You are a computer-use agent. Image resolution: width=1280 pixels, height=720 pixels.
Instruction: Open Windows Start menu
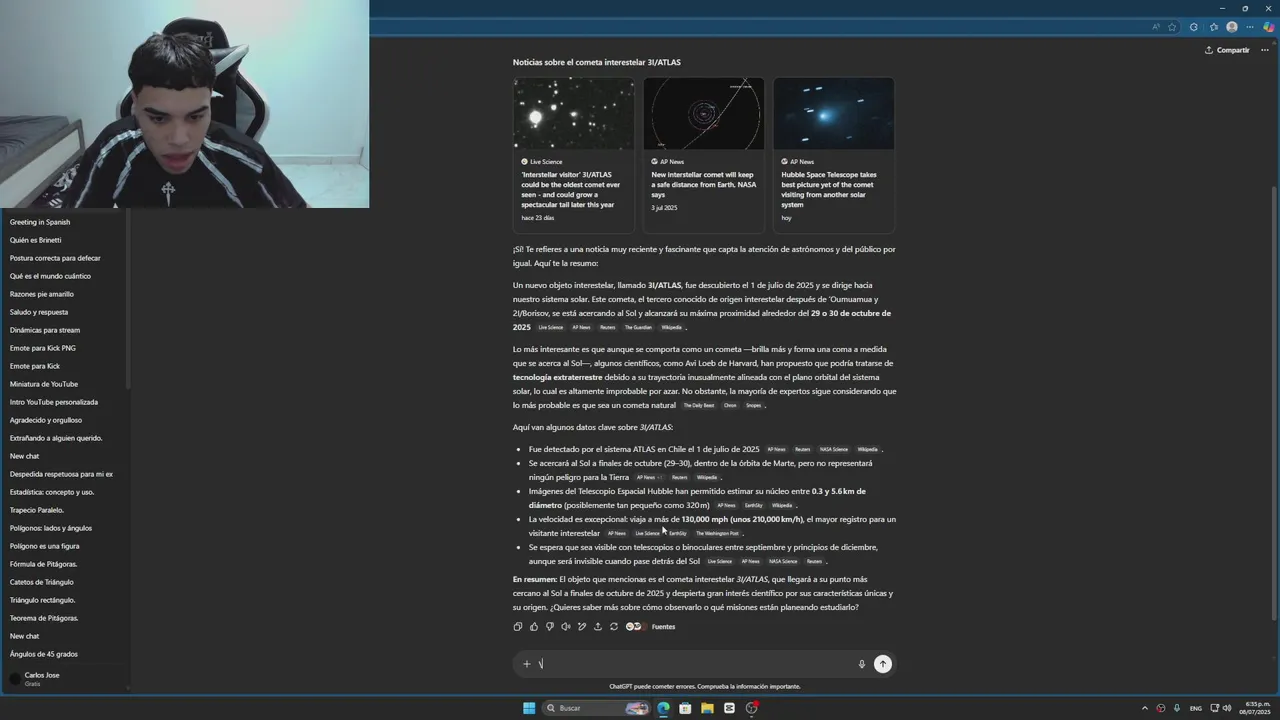tap(529, 708)
